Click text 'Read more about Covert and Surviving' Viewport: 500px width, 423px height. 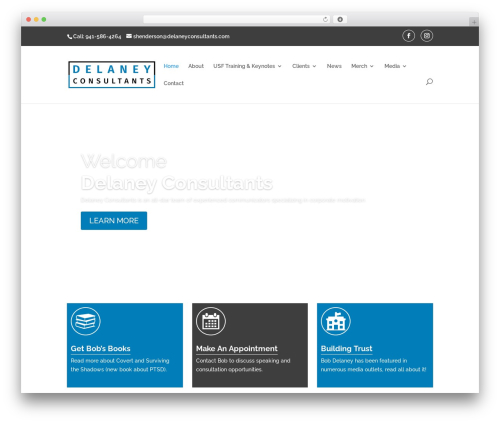coord(120,361)
